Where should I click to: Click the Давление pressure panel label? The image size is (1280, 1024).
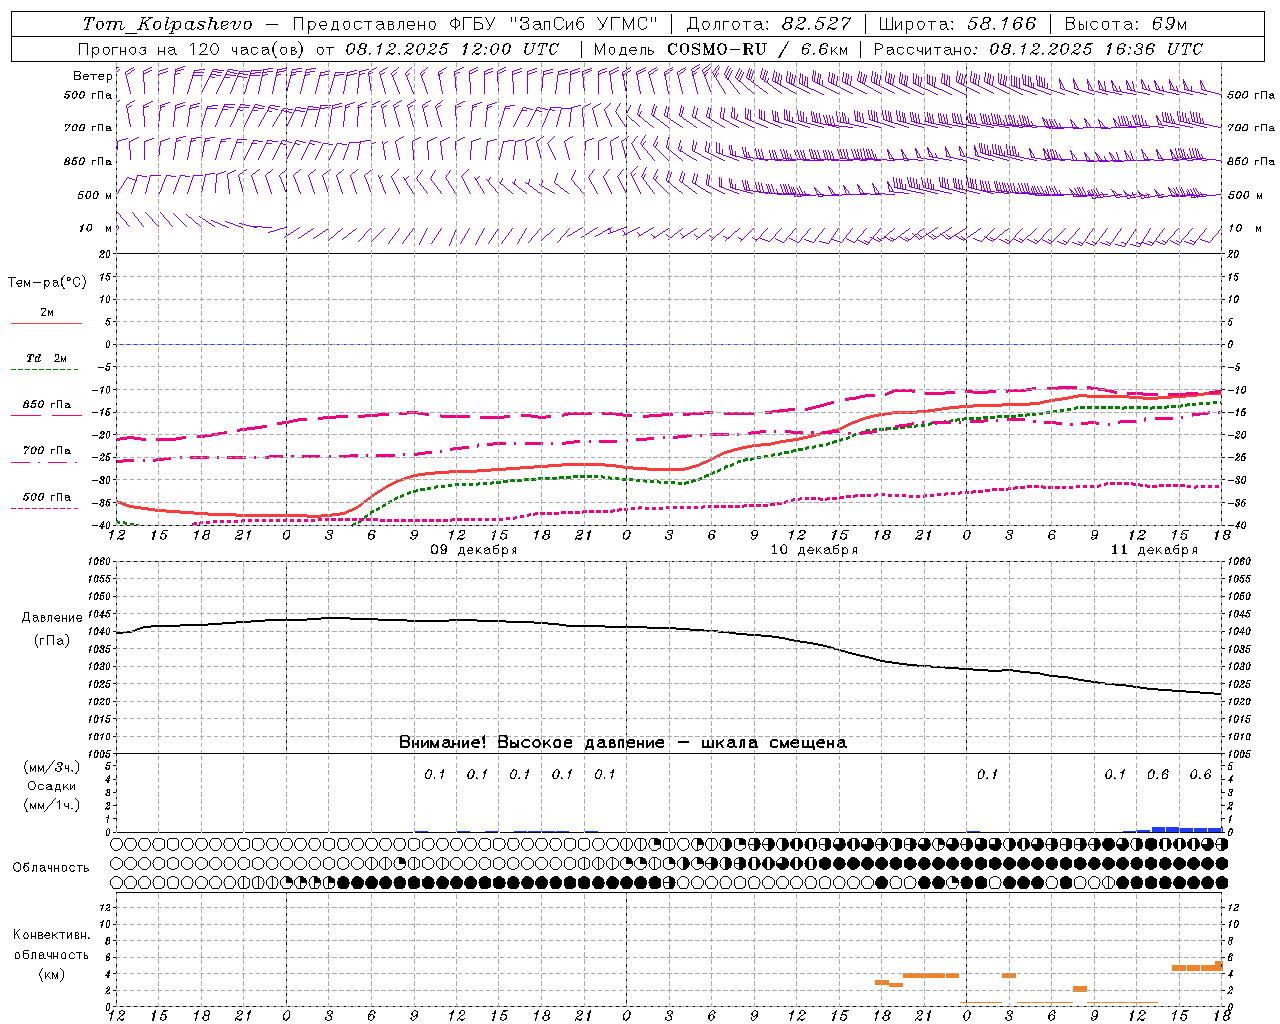coord(52,618)
